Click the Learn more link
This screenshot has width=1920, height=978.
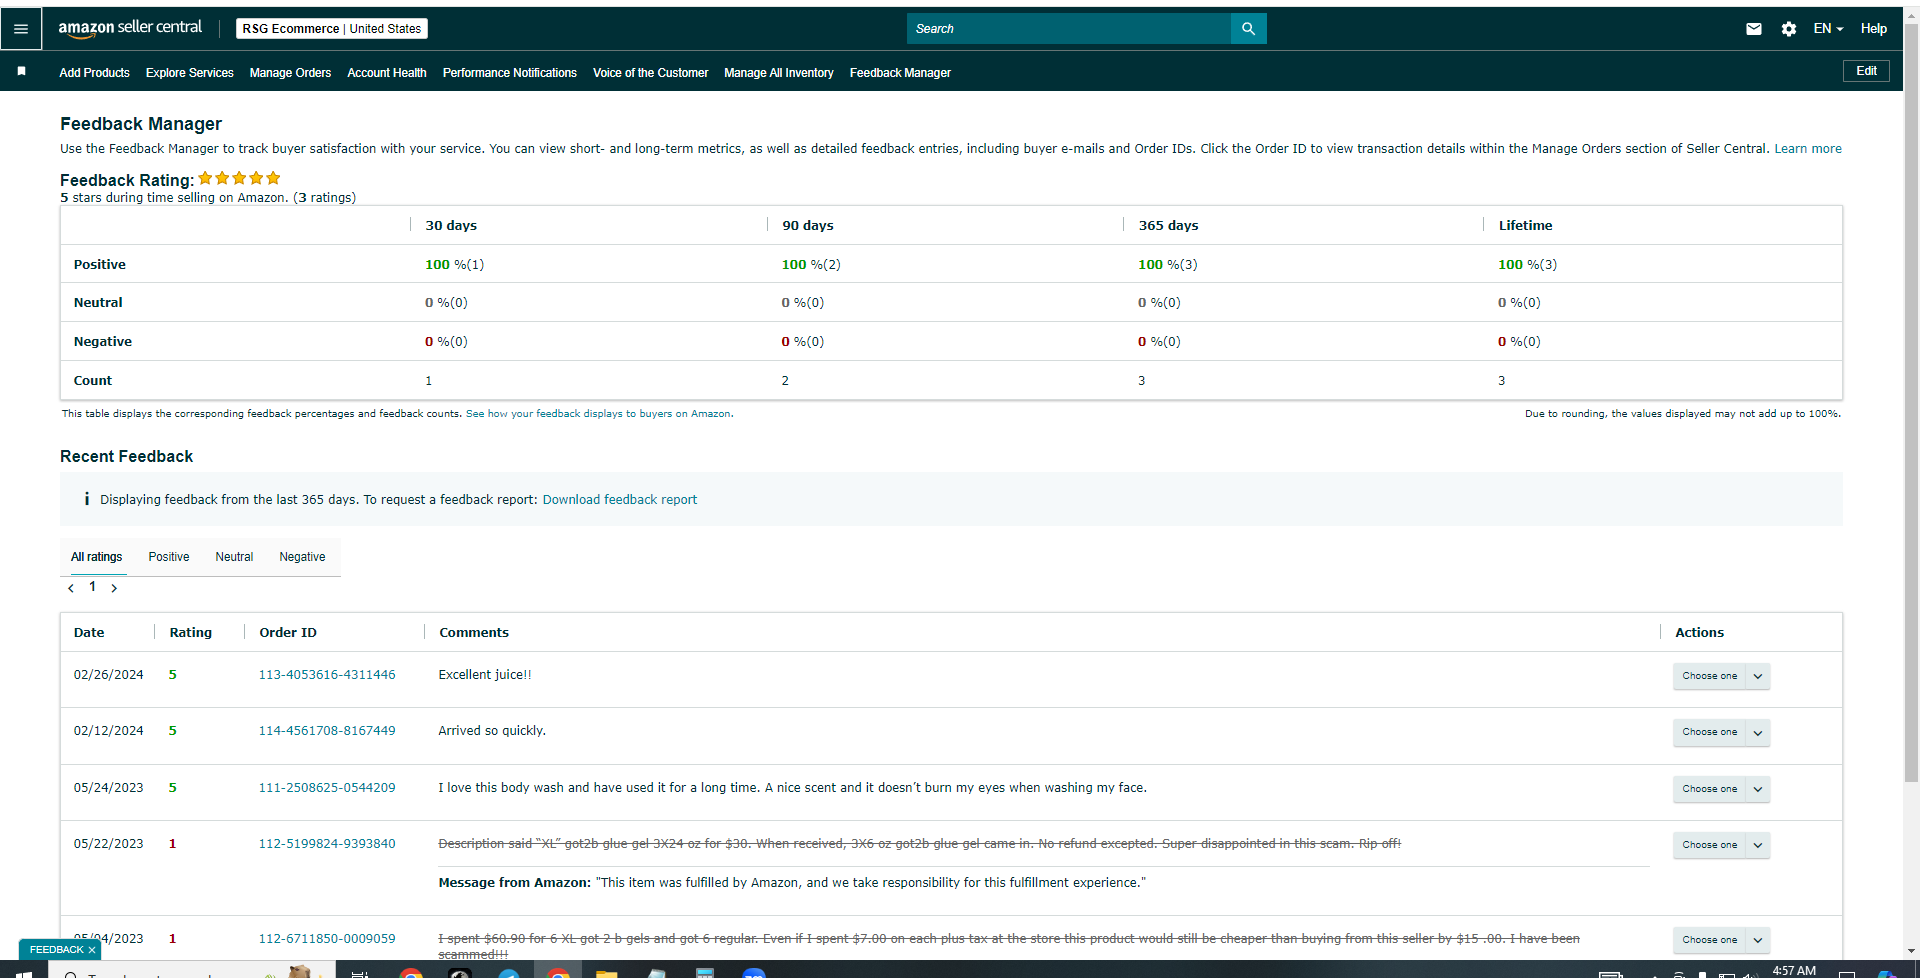tap(1808, 149)
